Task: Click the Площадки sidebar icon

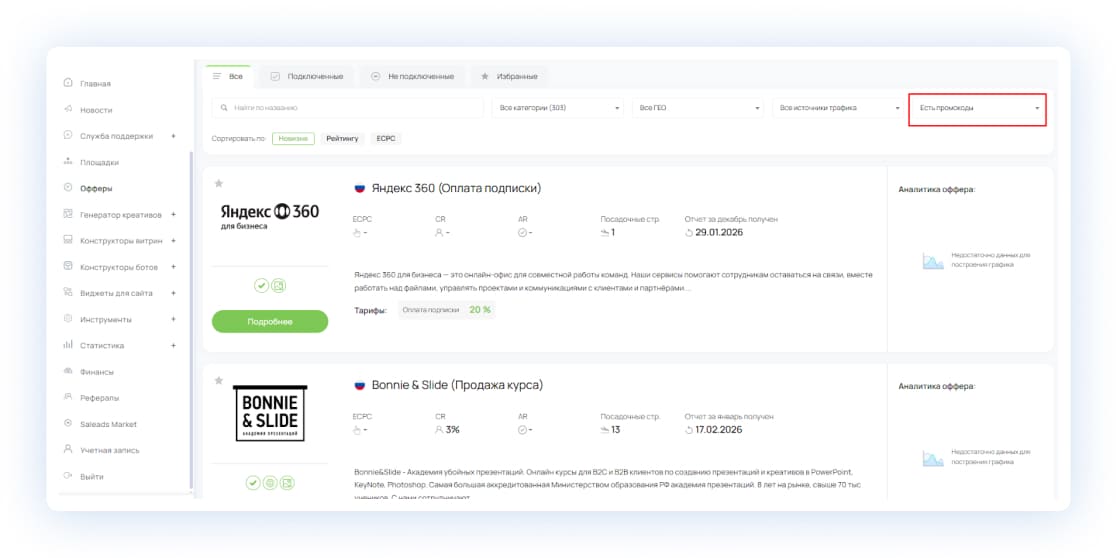Action: (68, 161)
